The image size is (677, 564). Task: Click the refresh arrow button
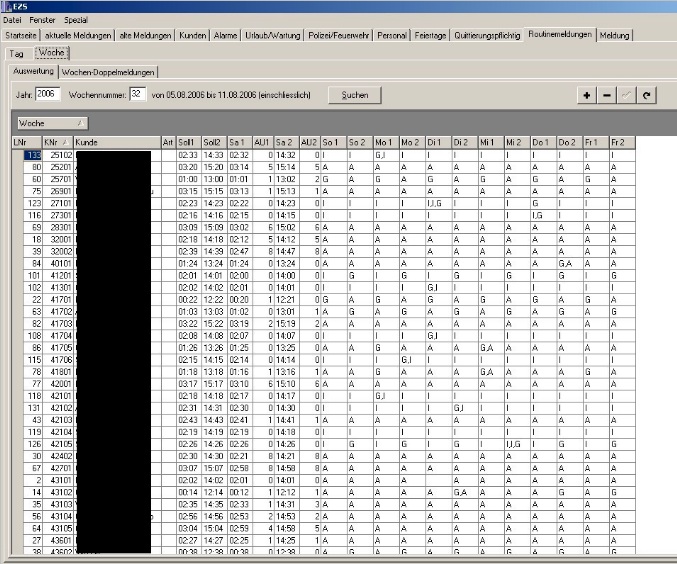click(646, 95)
